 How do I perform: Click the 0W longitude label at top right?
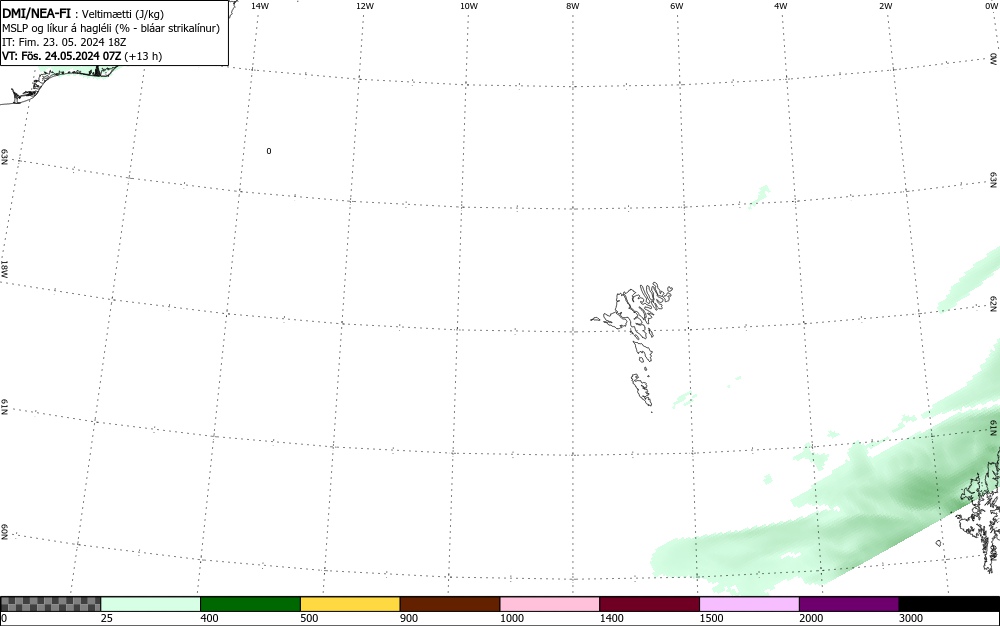(990, 6)
